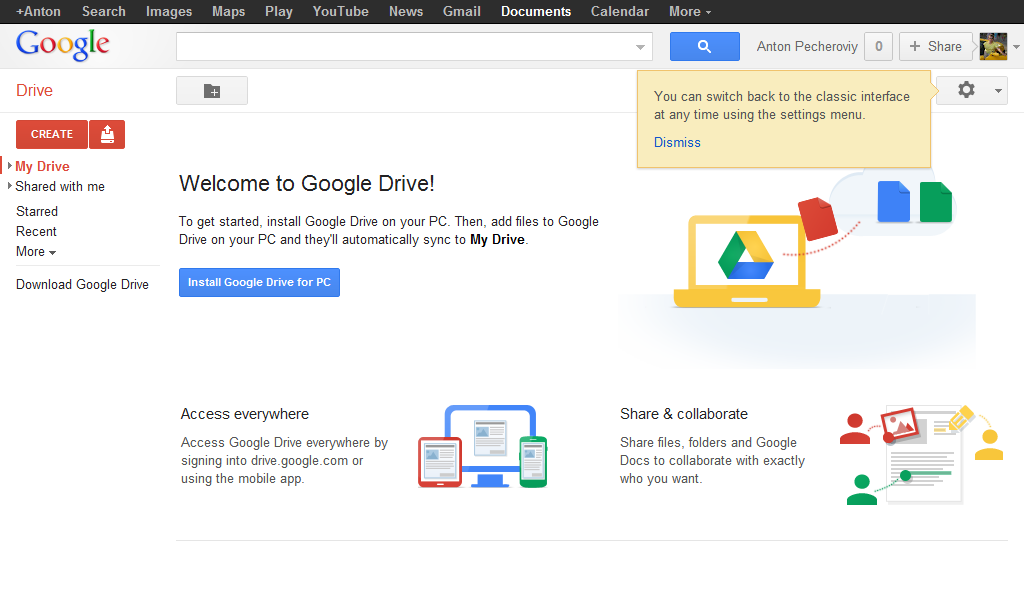
Task: Click inside the search input field
Action: (400, 46)
